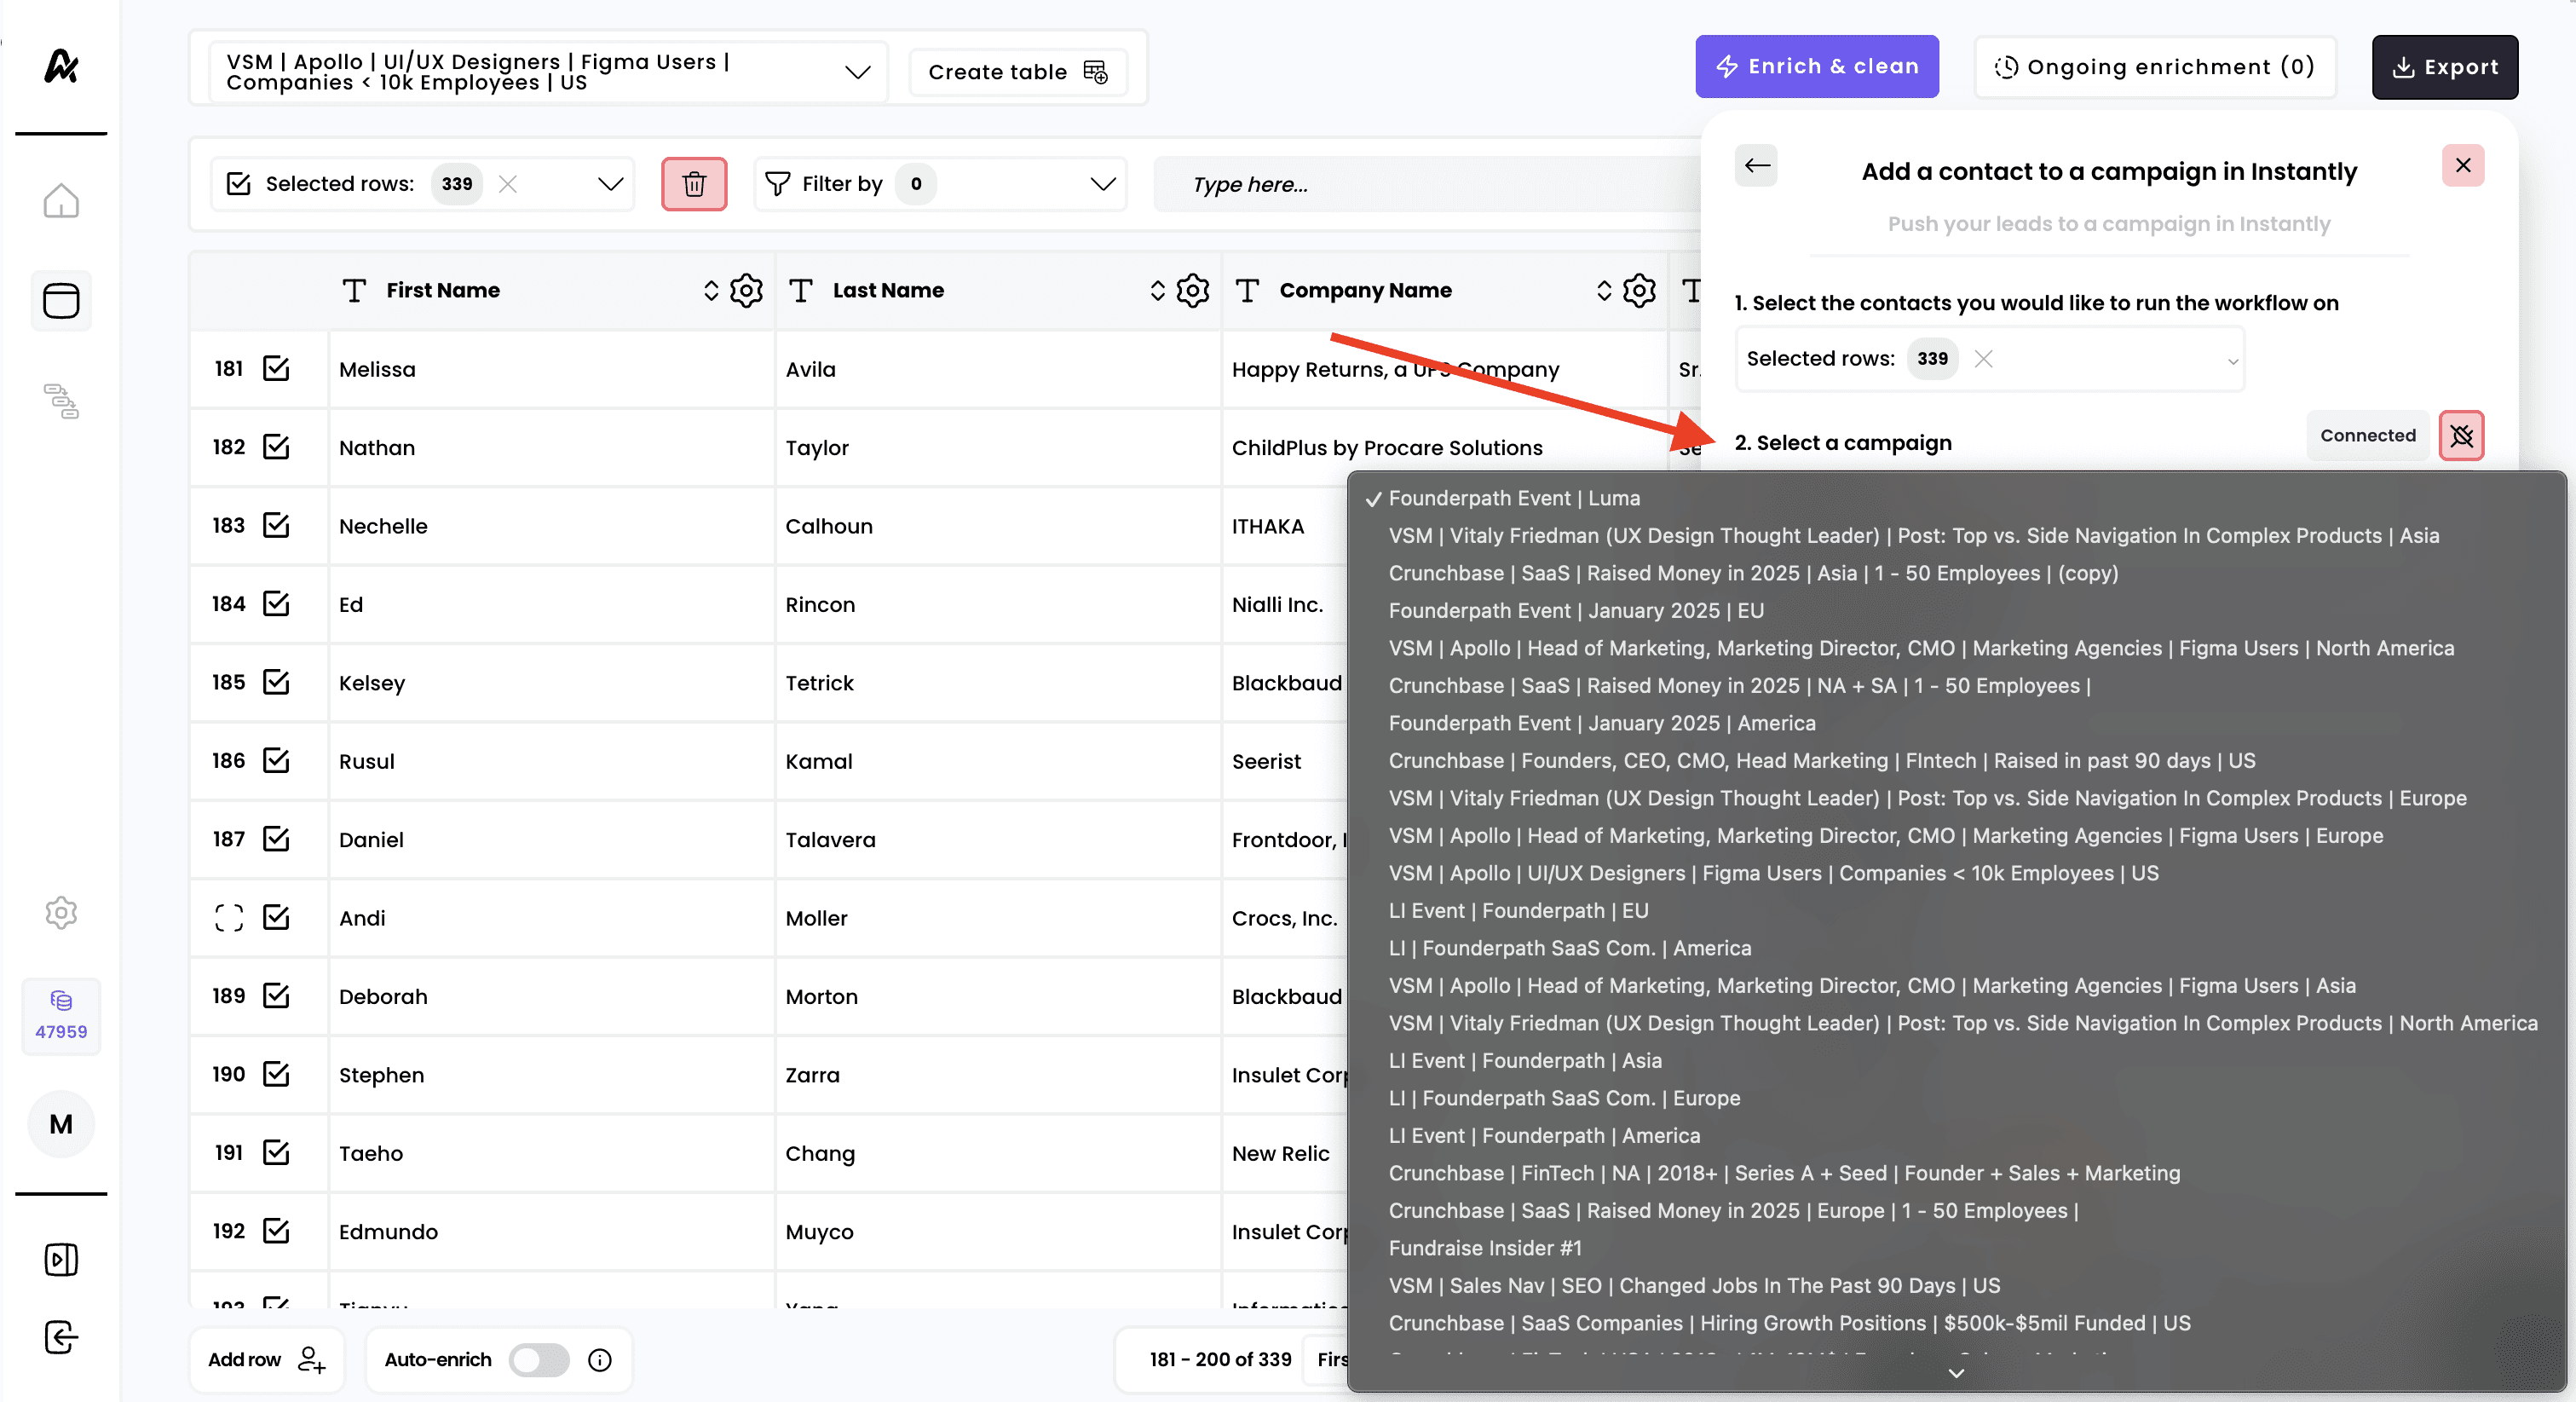Open the credits counter showing 47959

pos(61,1015)
